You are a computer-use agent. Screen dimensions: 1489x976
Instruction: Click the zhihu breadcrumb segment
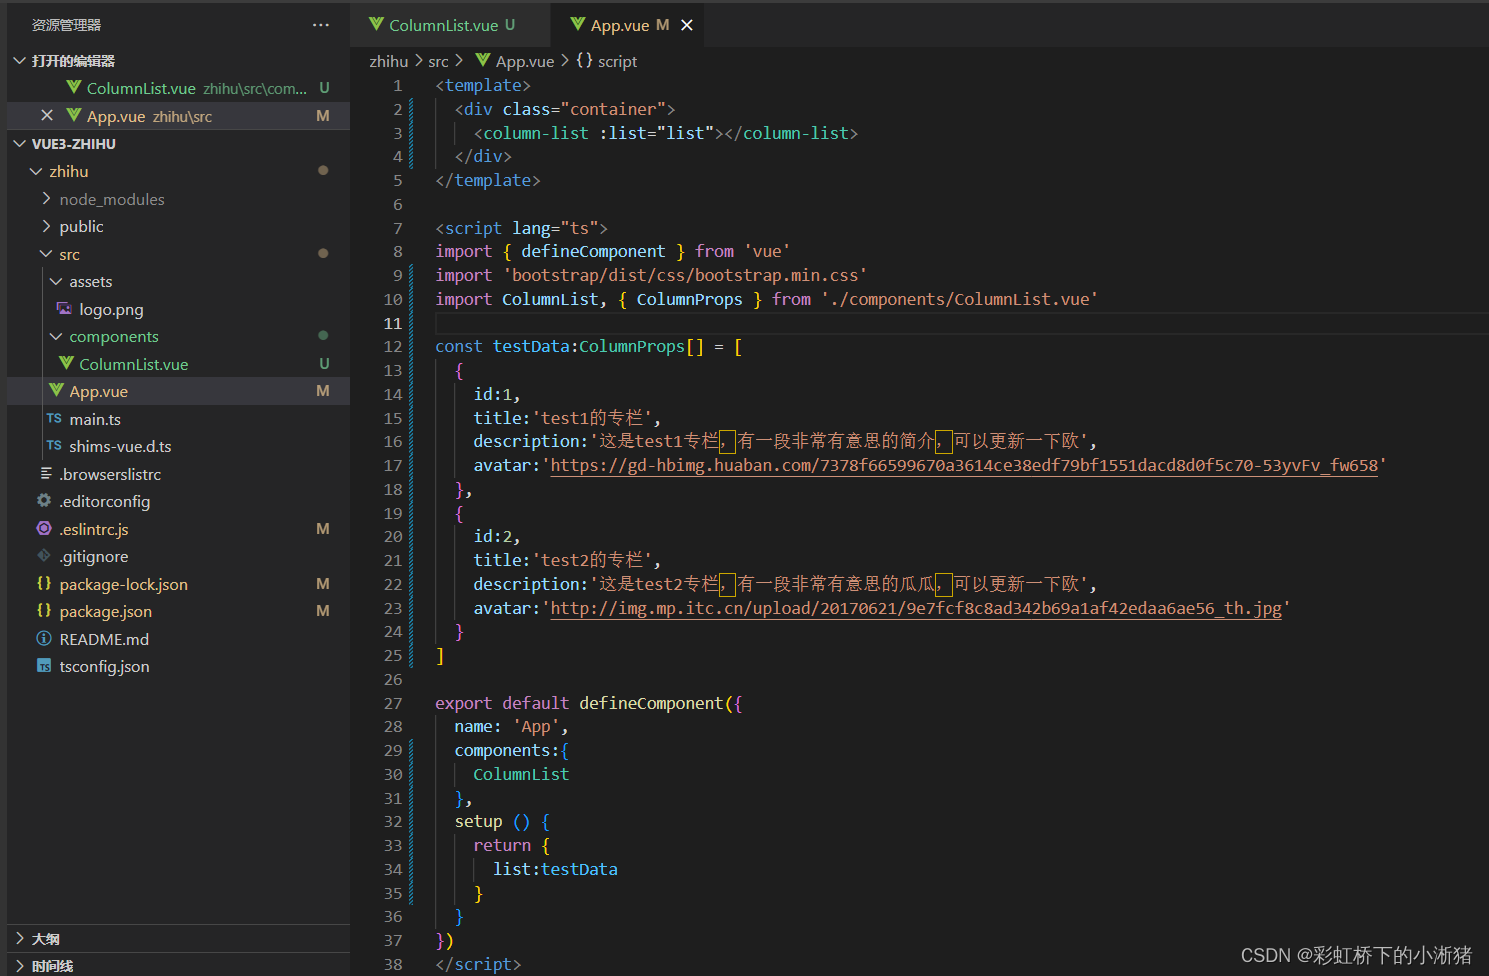388,61
